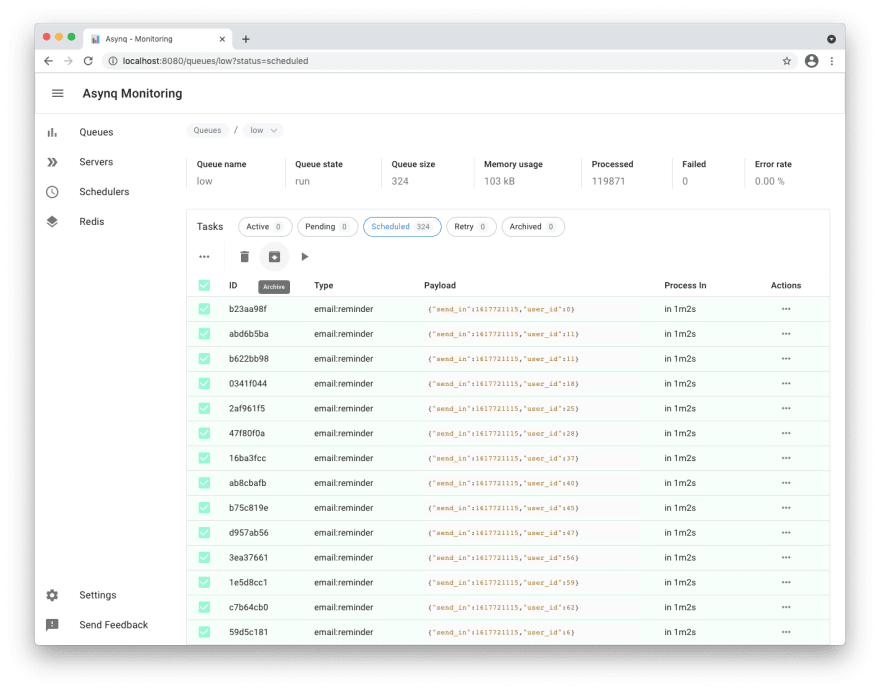
Task: Uncheck the checkbox for task 2af961f5
Action: click(x=204, y=409)
